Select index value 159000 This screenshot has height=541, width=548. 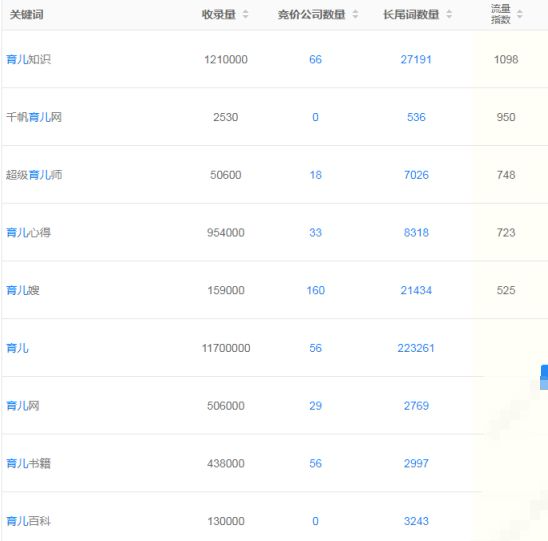(226, 290)
